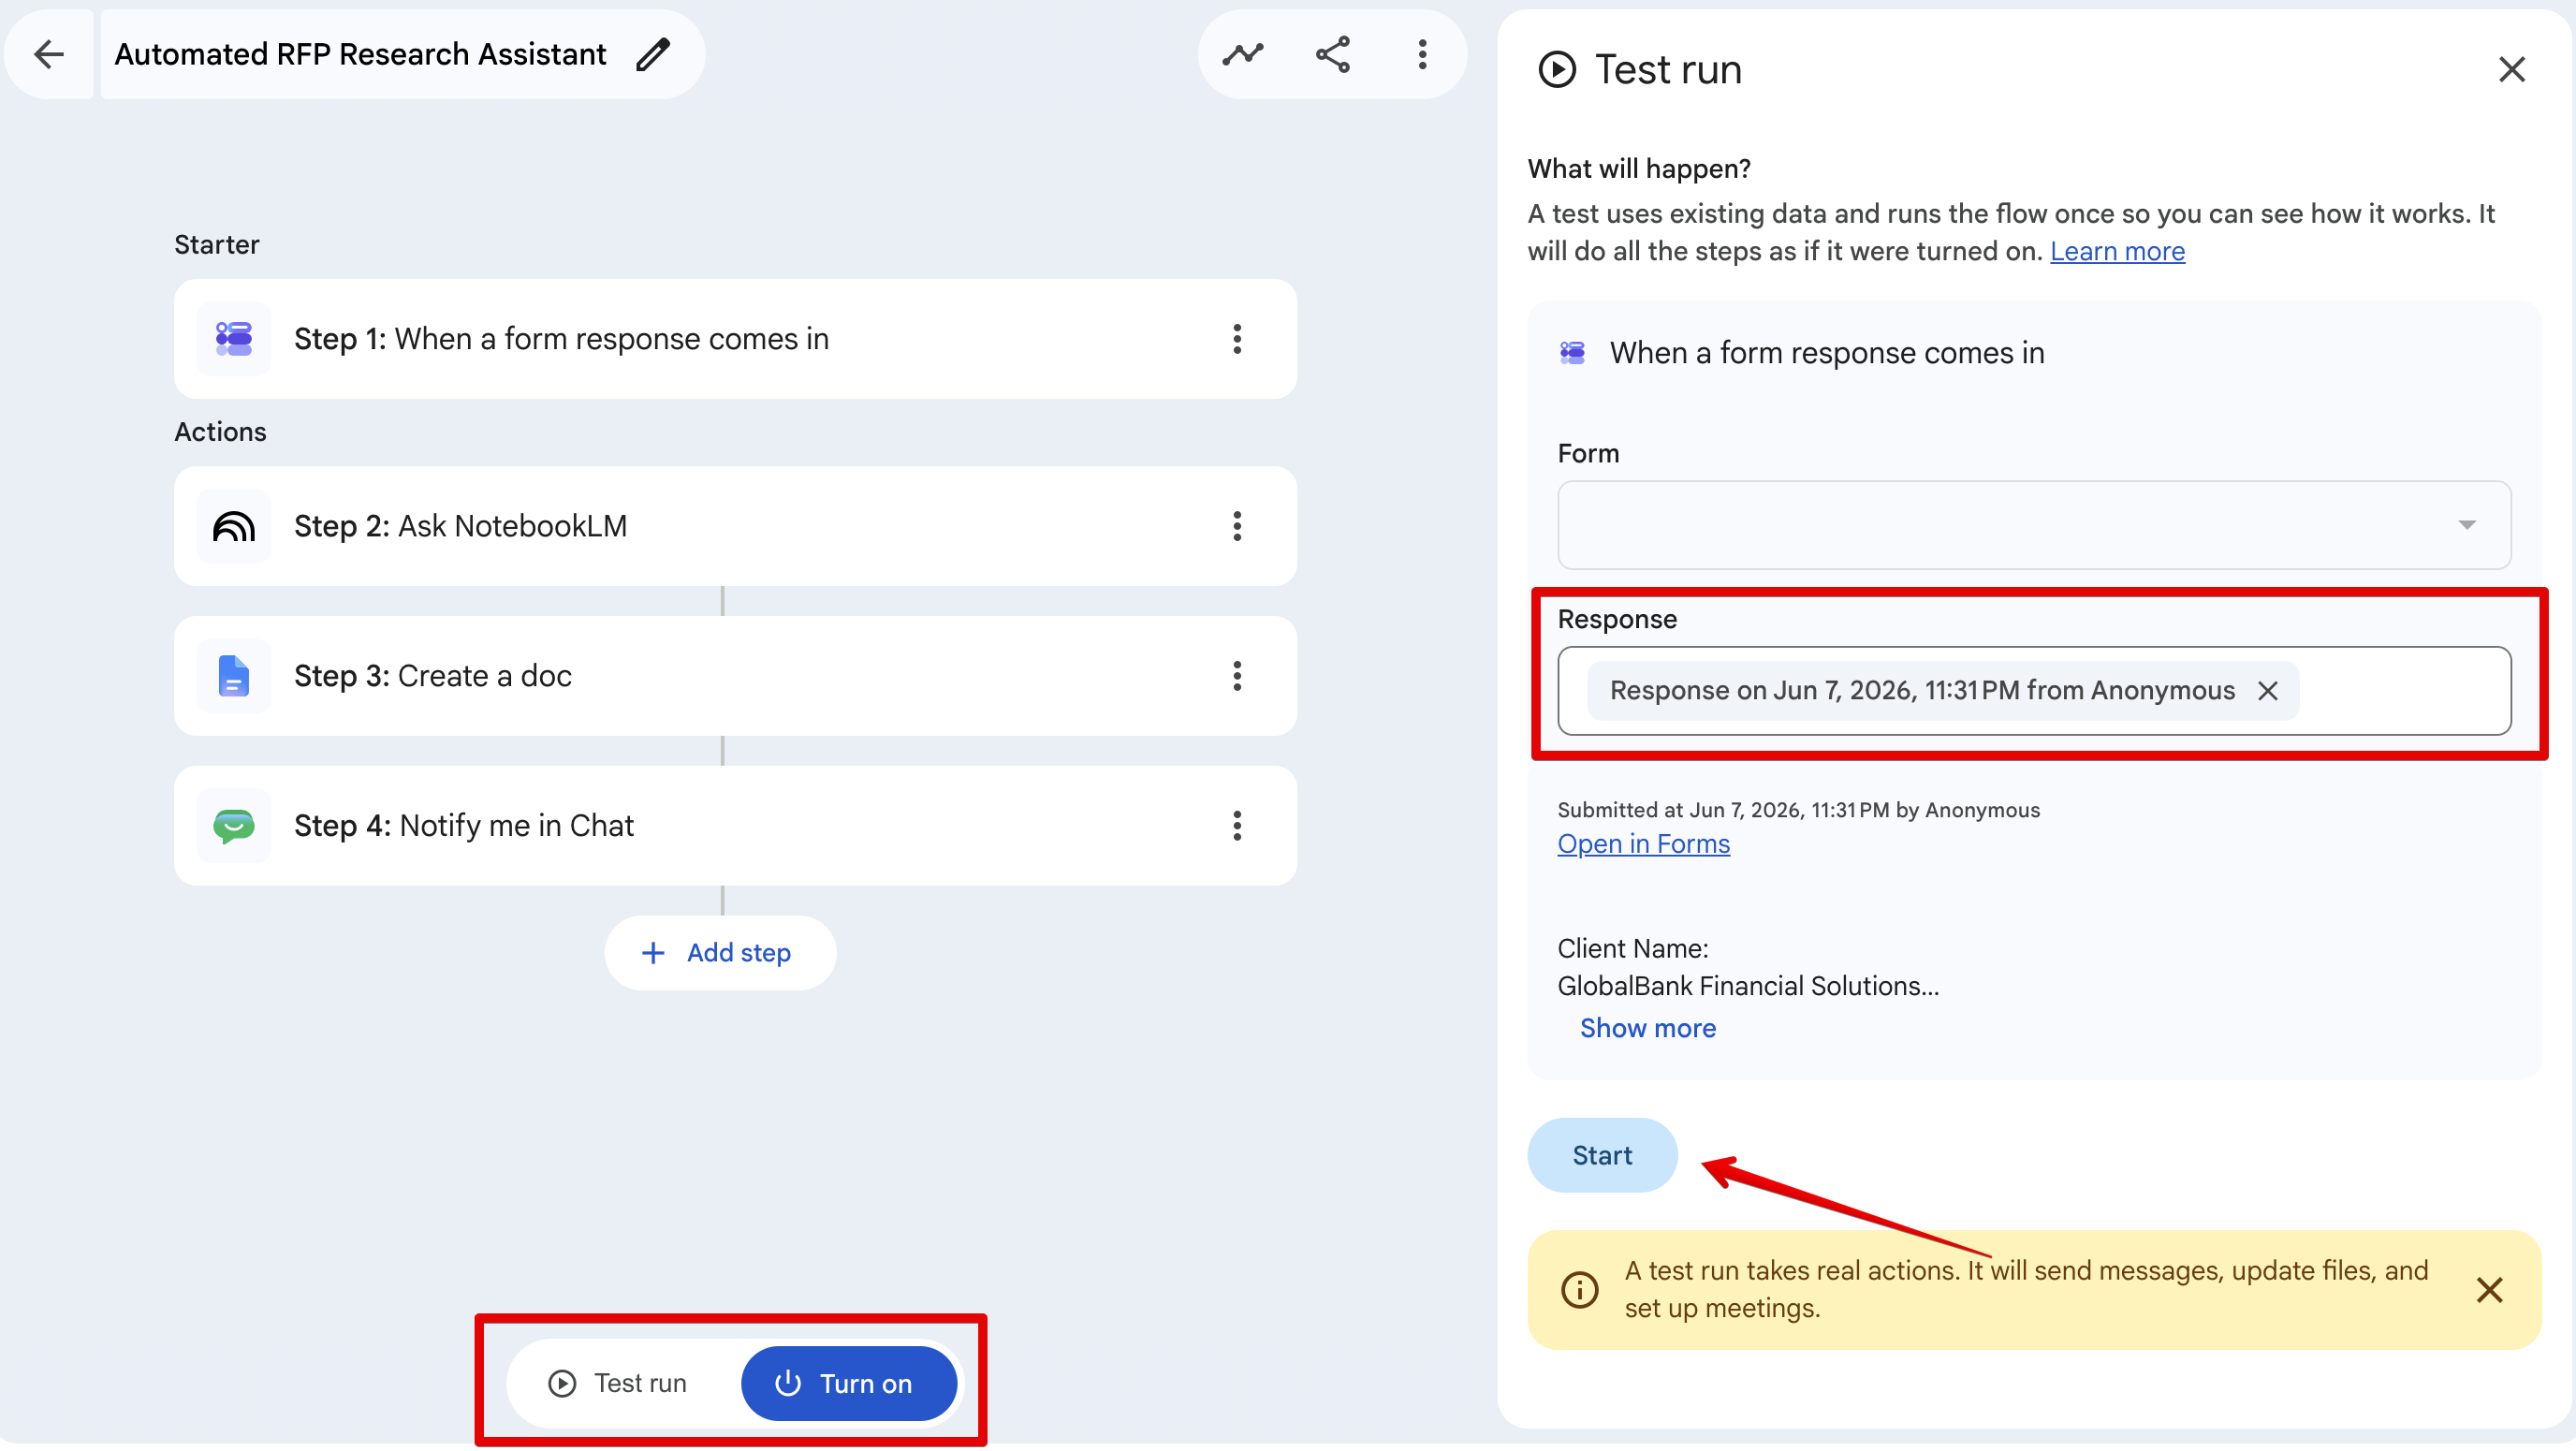The image size is (2576, 1451).
Task: Click the Test run button at bottom
Action: click(619, 1384)
